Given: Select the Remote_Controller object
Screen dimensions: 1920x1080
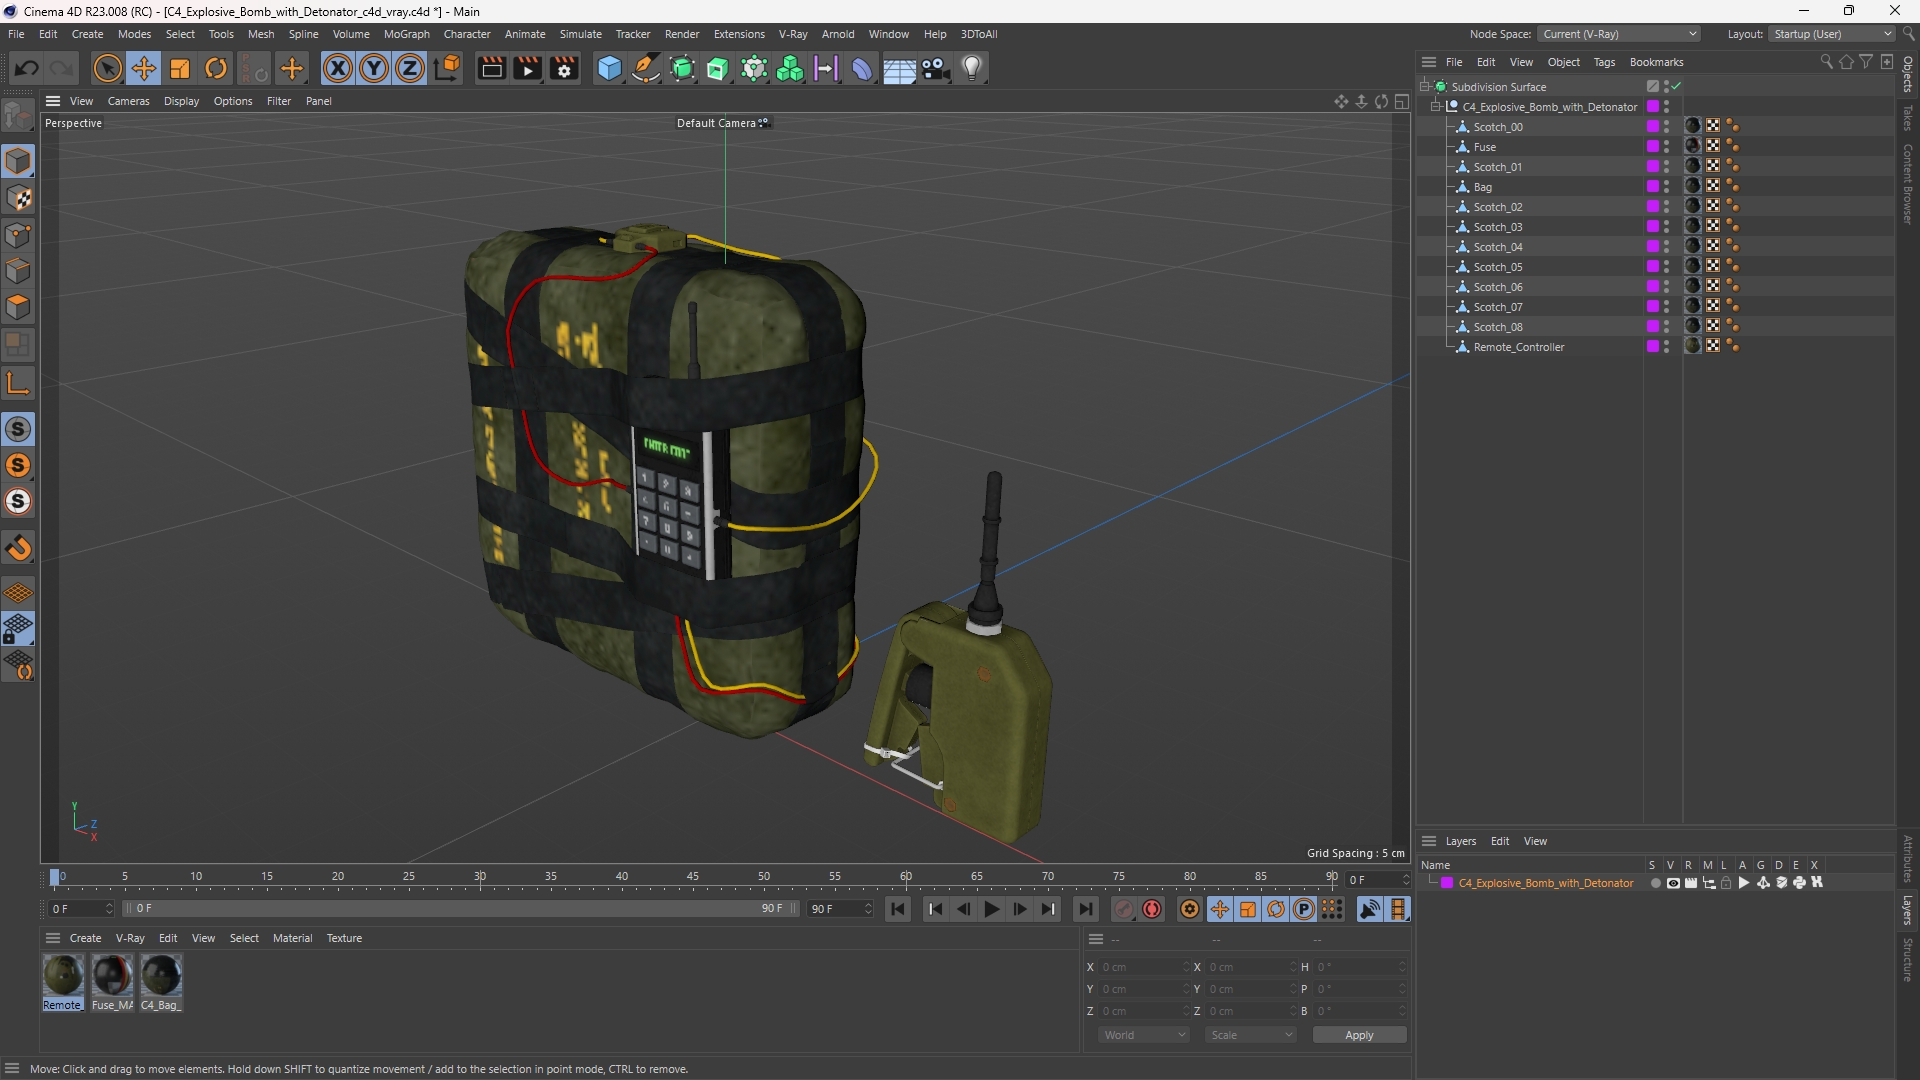Looking at the screenshot, I should [1518, 347].
